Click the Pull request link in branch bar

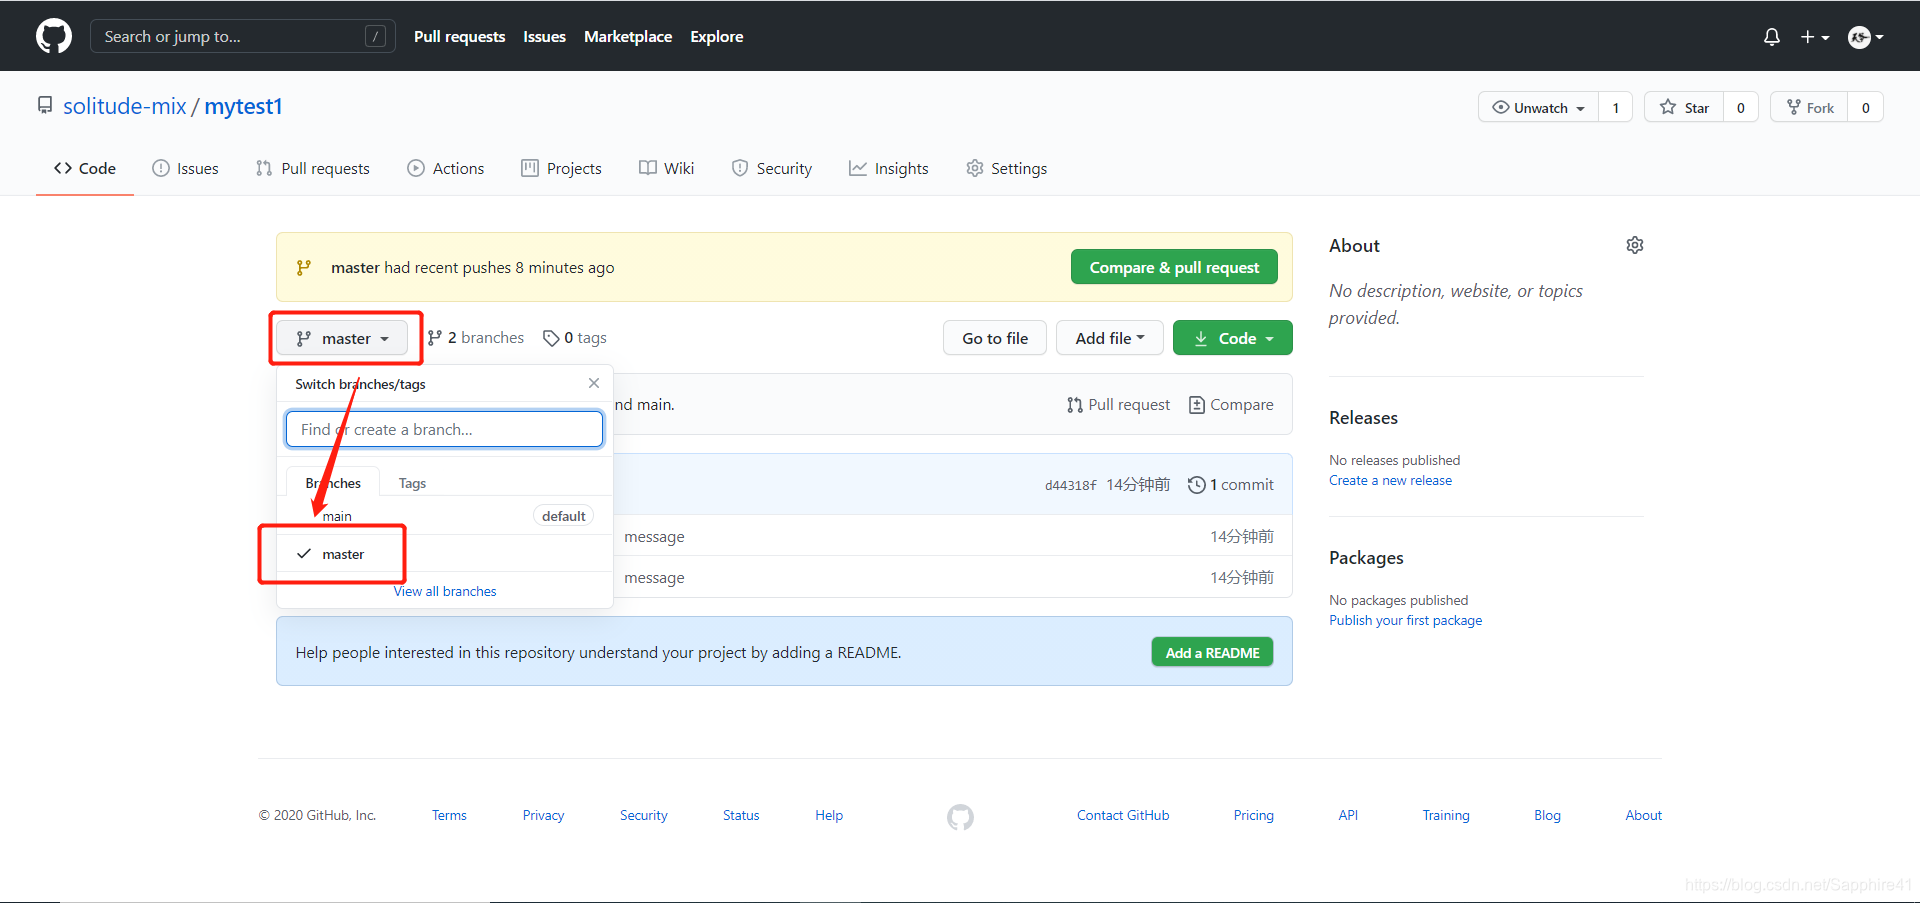point(1118,404)
